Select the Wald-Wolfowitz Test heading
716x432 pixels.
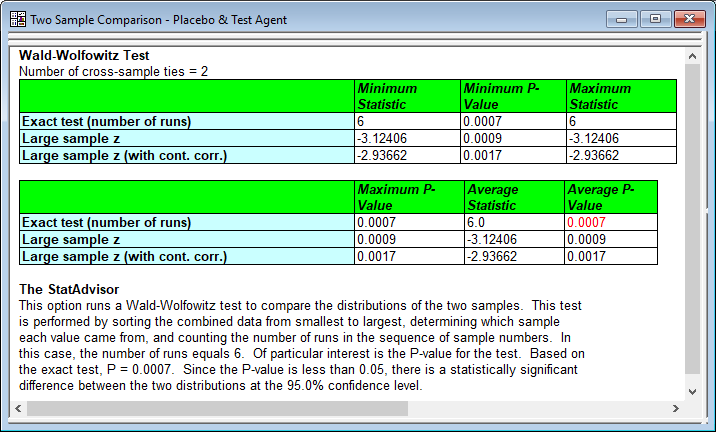pos(84,56)
